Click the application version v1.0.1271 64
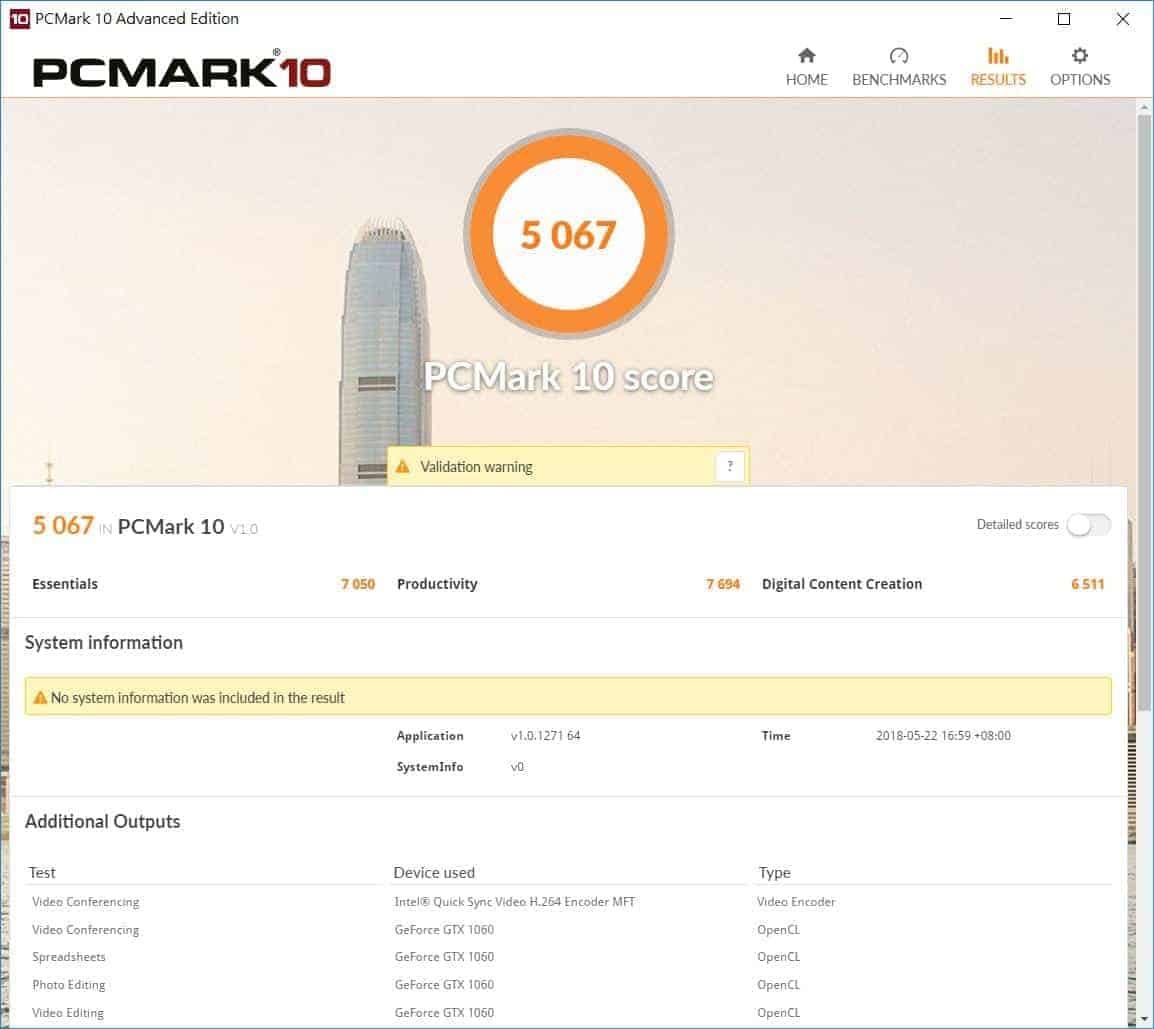The image size is (1154, 1029). pos(545,736)
